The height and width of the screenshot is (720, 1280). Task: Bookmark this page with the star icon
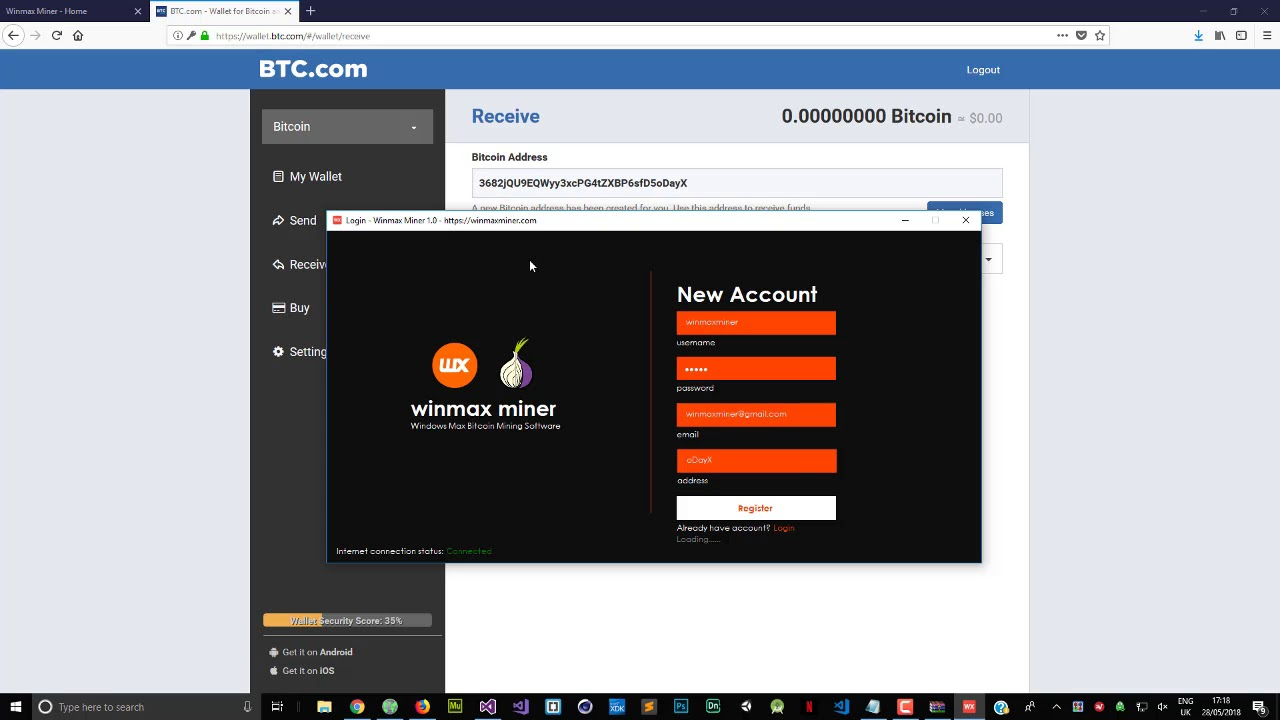(1100, 36)
